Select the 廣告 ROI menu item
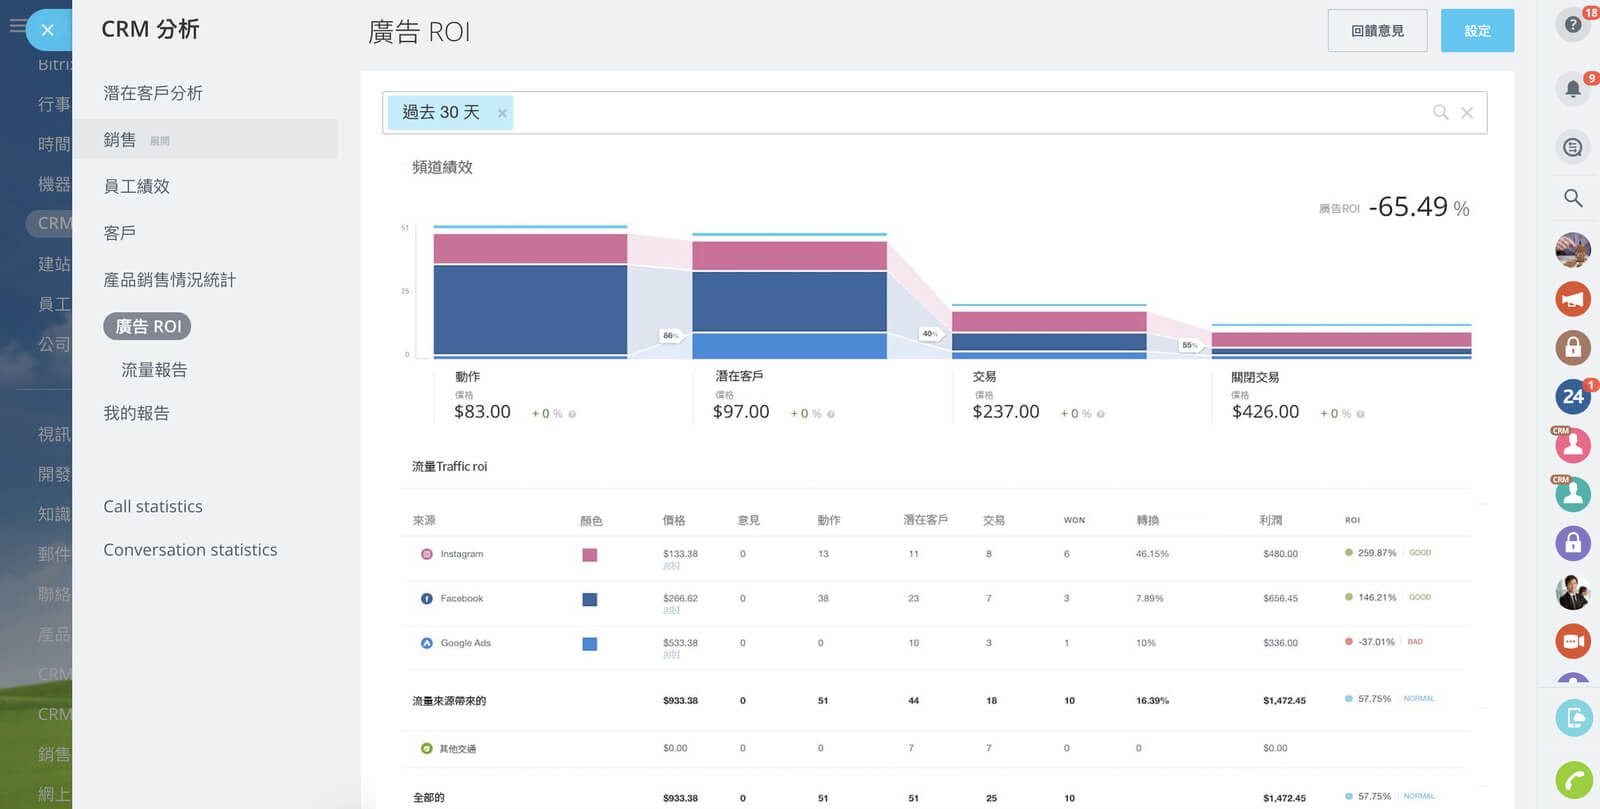Screen dimensions: 1600x809 click(147, 326)
